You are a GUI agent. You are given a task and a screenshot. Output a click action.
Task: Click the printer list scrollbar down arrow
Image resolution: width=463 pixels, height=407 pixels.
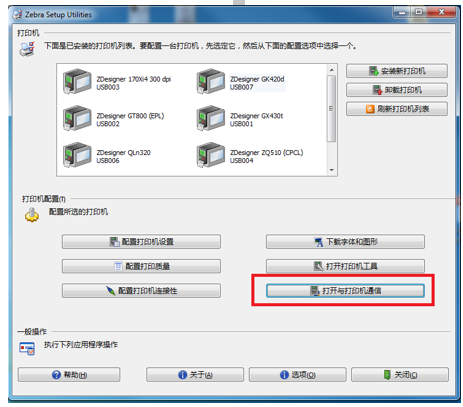(x=332, y=170)
